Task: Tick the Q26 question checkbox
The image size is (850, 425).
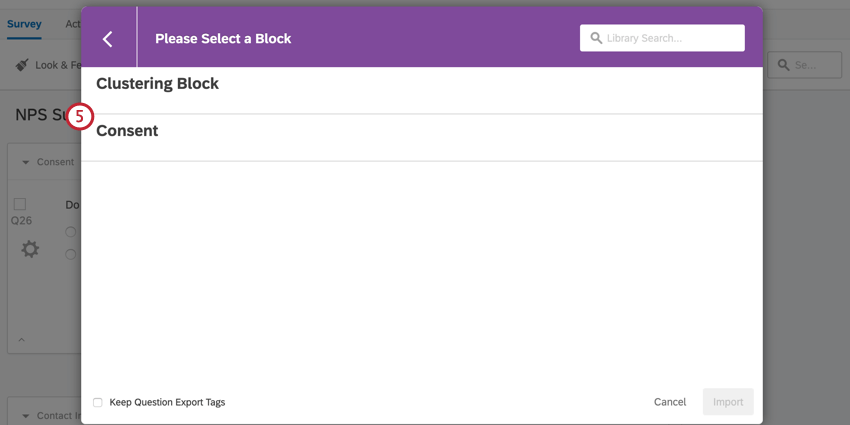Action: click(20, 204)
